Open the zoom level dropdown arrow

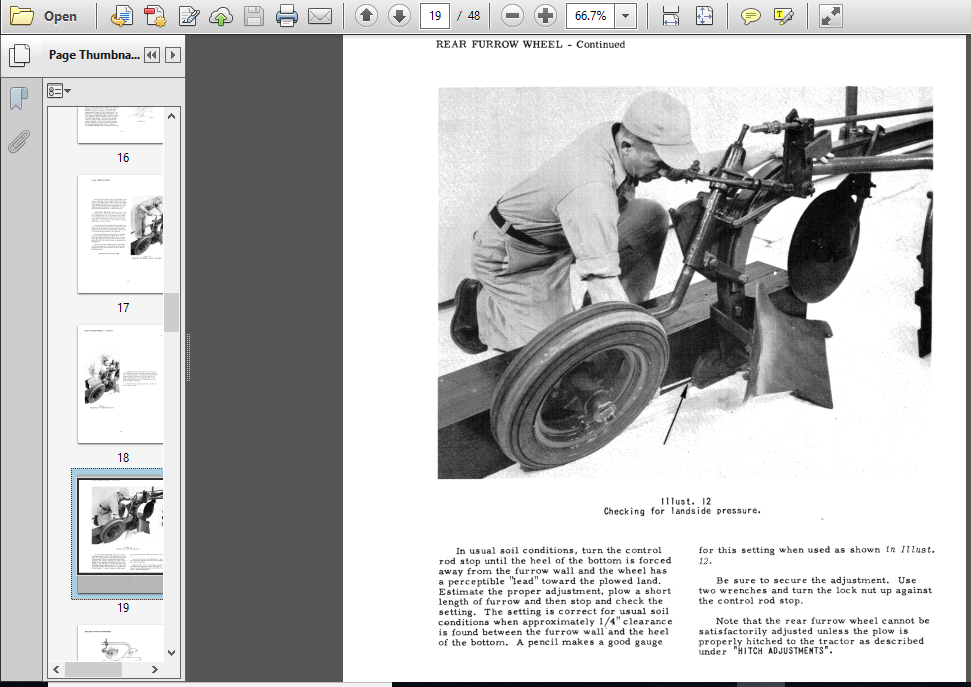[625, 15]
